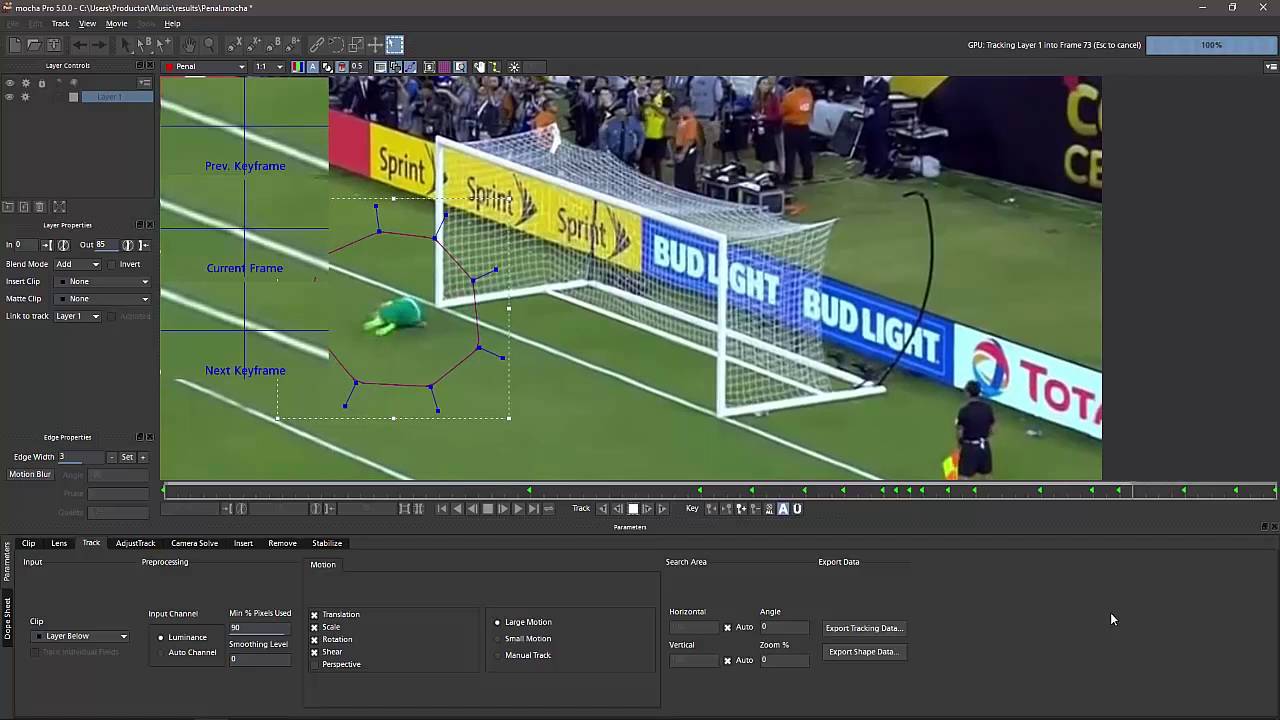Open the 1:1 zoom level dropdown
This screenshot has width=1280, height=720.
pyautogui.click(x=268, y=67)
